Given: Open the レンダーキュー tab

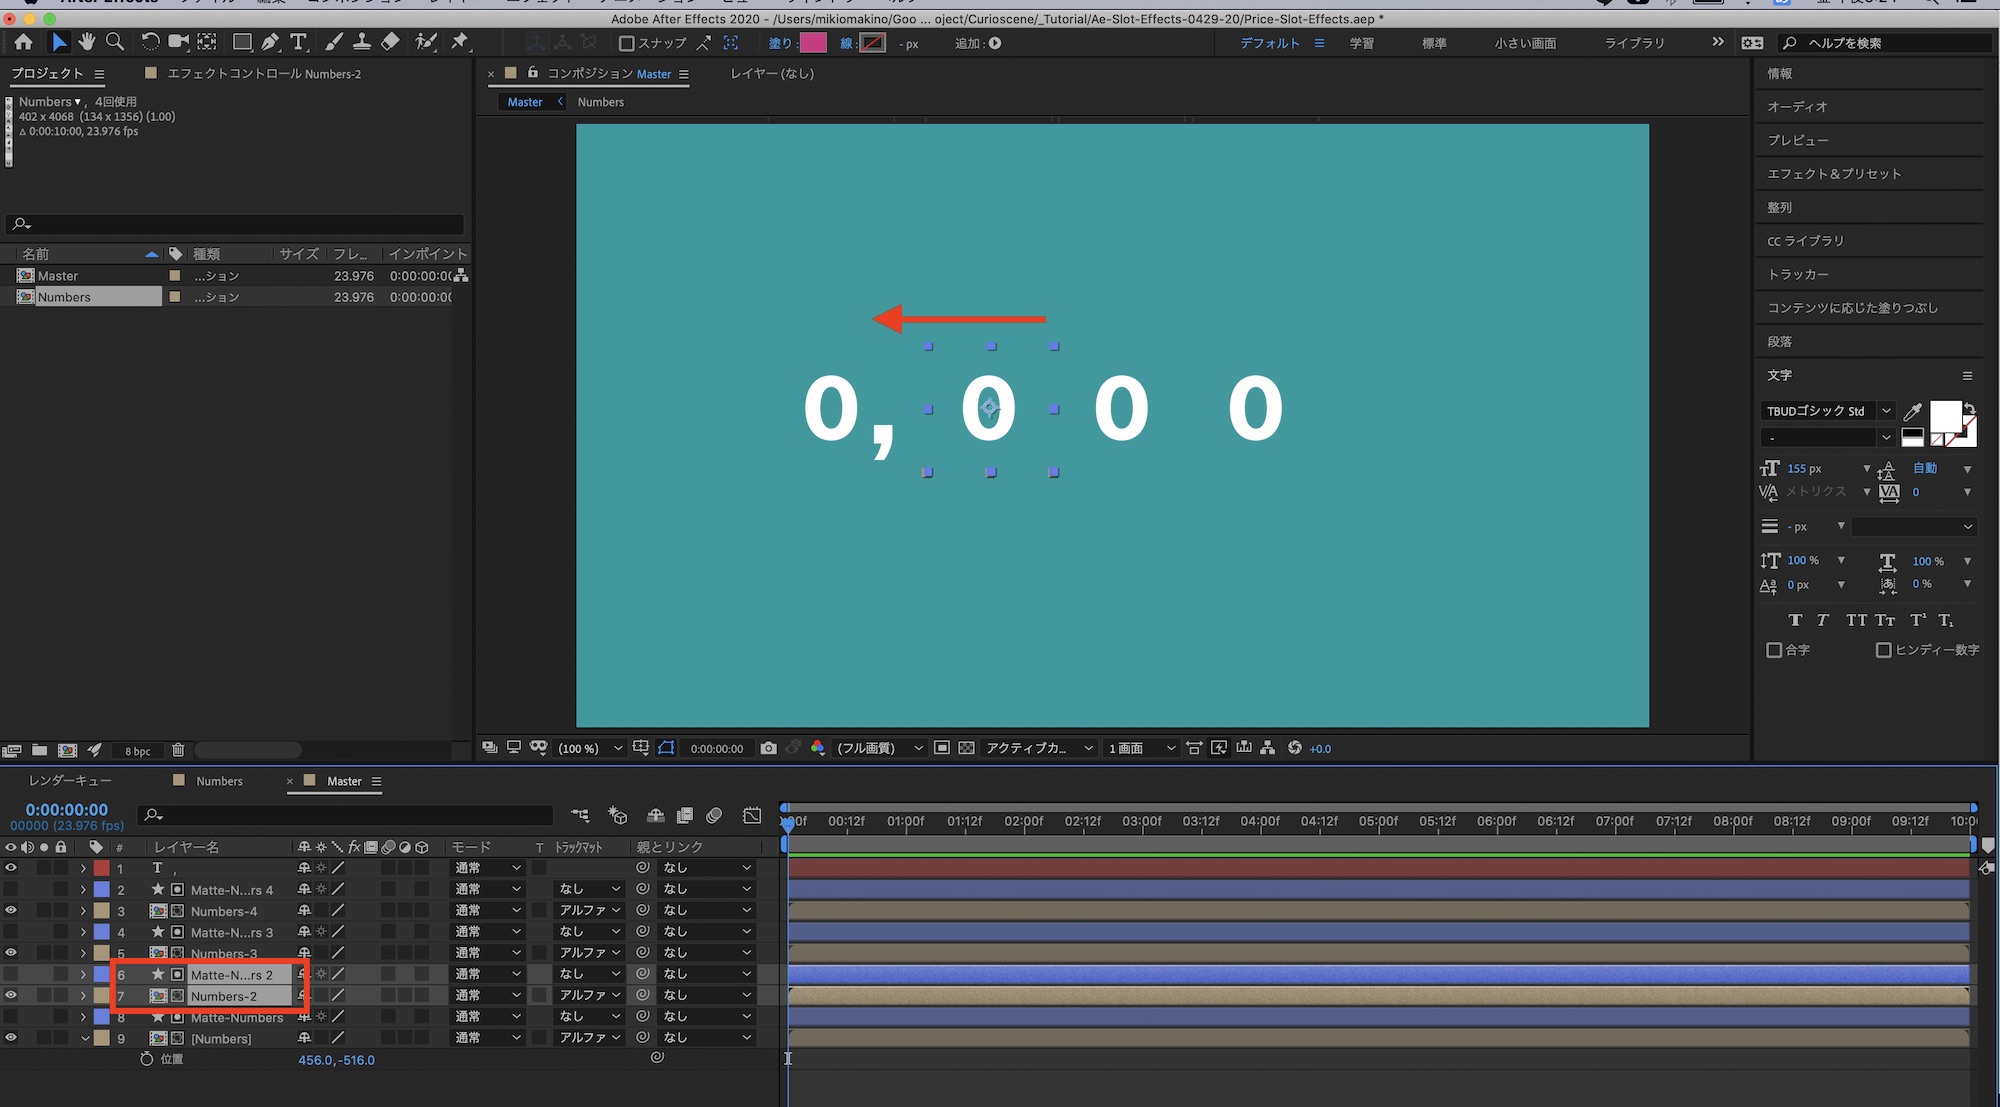Looking at the screenshot, I should tap(70, 781).
